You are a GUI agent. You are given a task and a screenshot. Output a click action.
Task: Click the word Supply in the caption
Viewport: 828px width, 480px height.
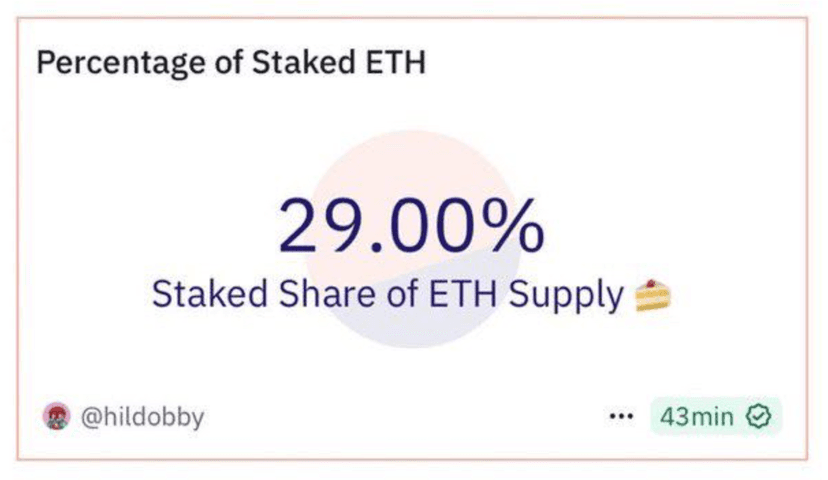pos(566,296)
